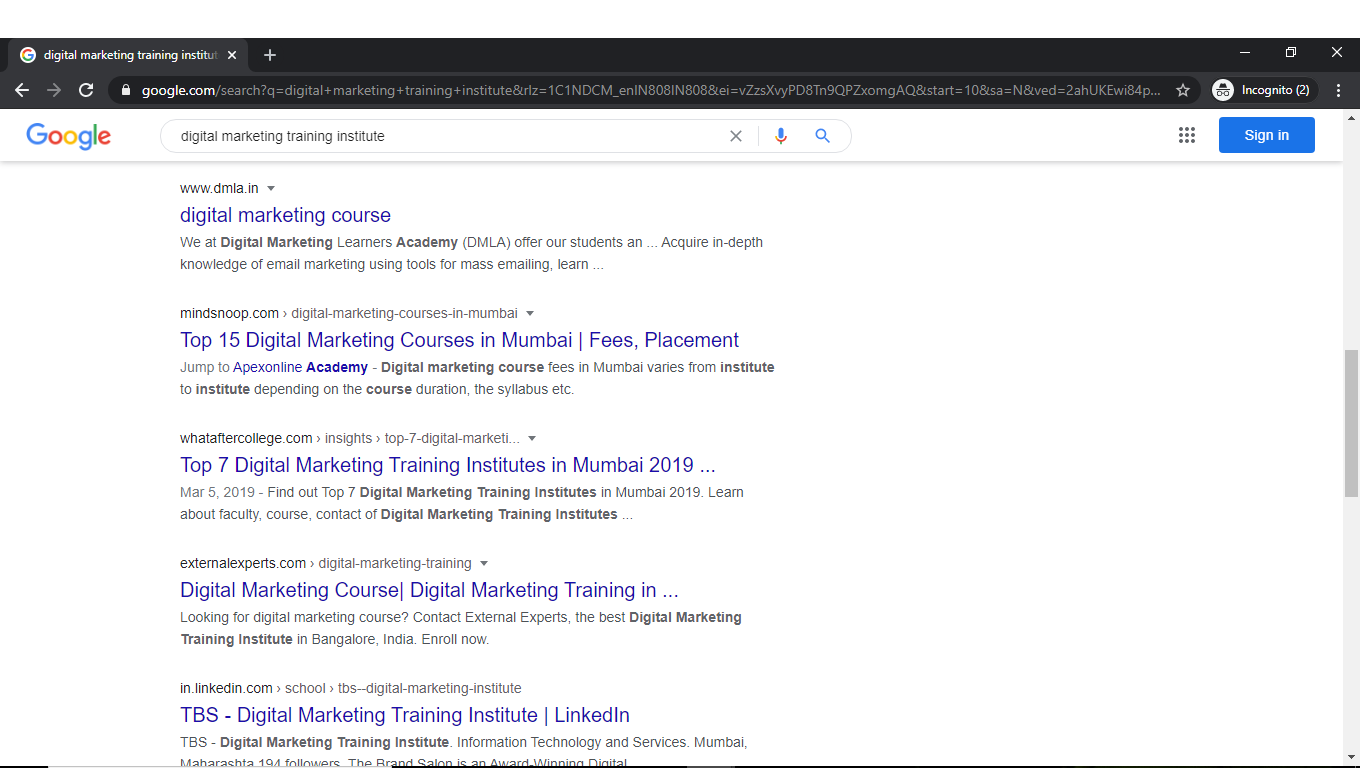The height and width of the screenshot is (768, 1360).
Task: Clear the search box with X
Action: pos(736,136)
